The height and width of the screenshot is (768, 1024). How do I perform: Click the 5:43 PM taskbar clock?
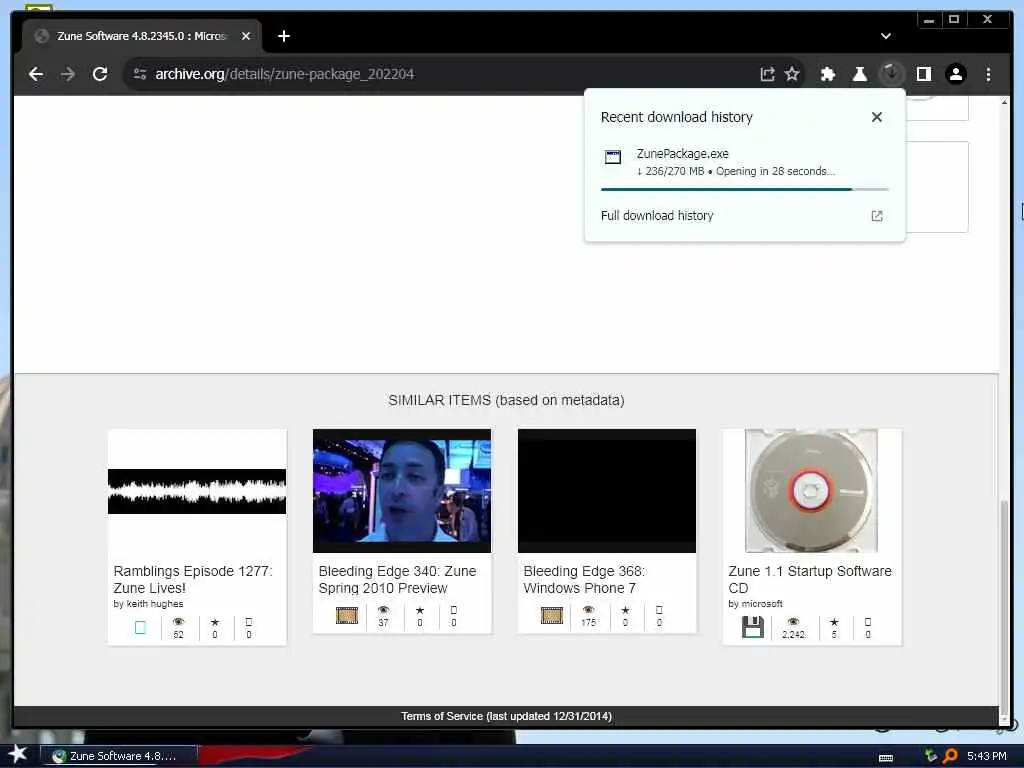[986, 756]
